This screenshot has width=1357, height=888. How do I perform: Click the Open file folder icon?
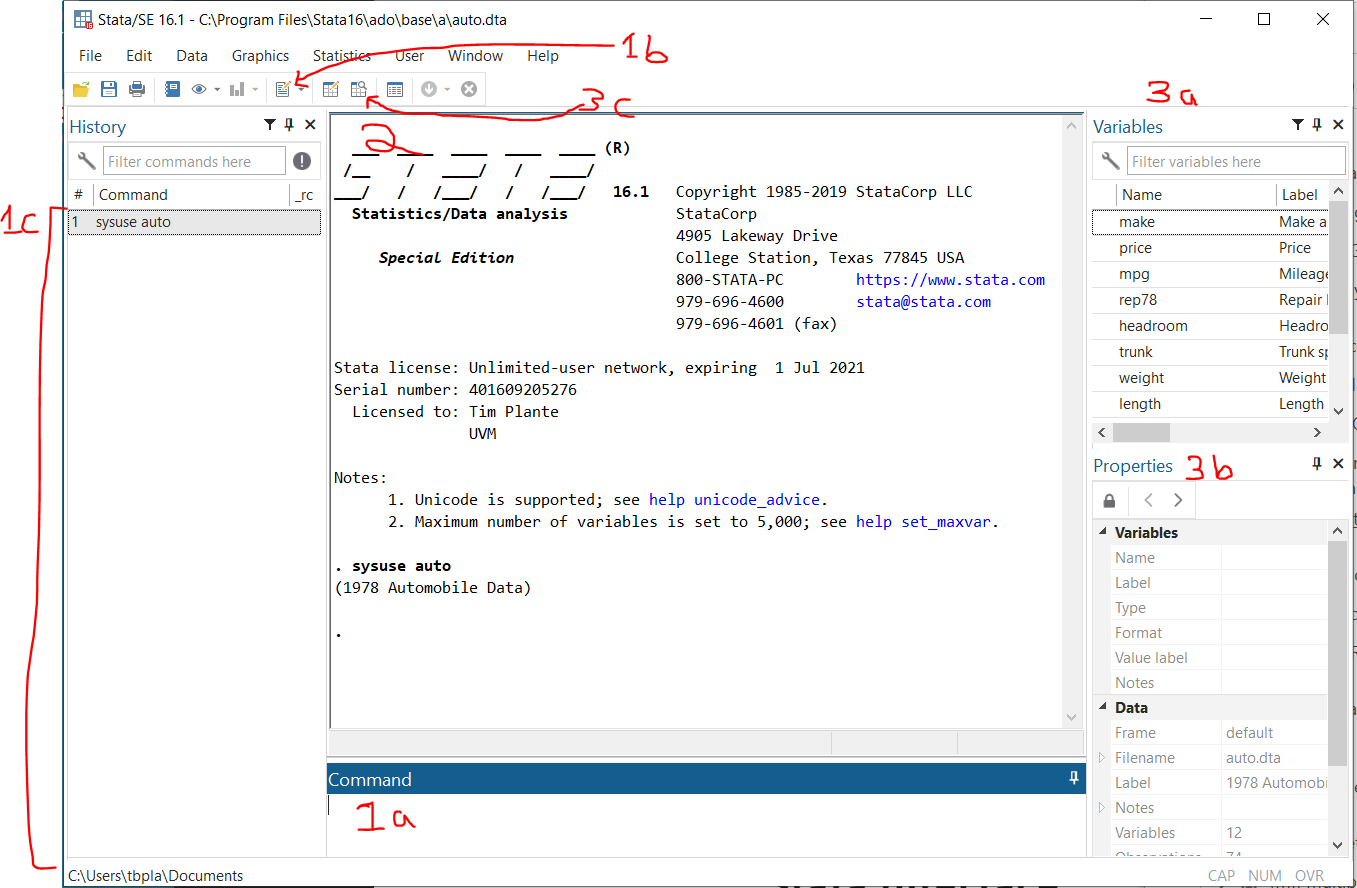click(x=81, y=89)
